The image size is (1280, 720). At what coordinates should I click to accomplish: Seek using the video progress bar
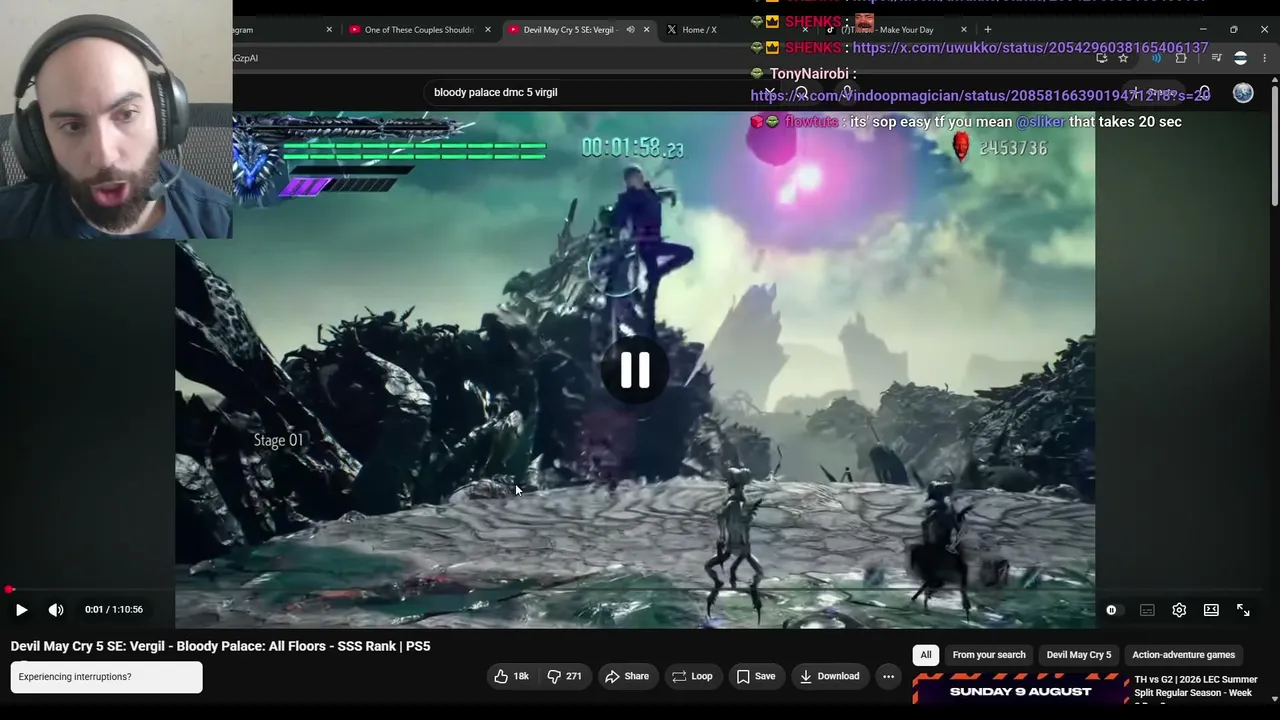[x=635, y=590]
